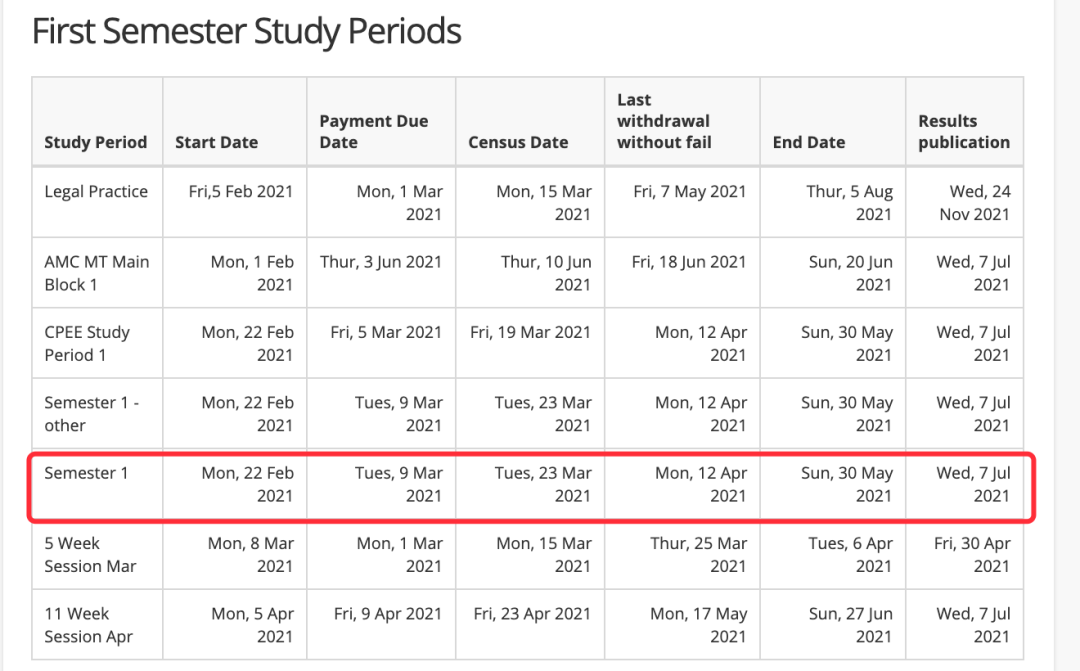Viewport: 1080px width, 671px height.
Task: Select the Census Date column header
Action: [x=518, y=142]
